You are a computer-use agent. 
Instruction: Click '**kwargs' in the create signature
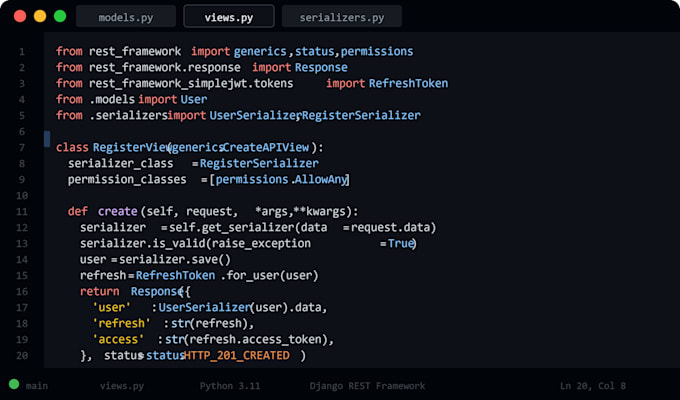tap(320, 212)
